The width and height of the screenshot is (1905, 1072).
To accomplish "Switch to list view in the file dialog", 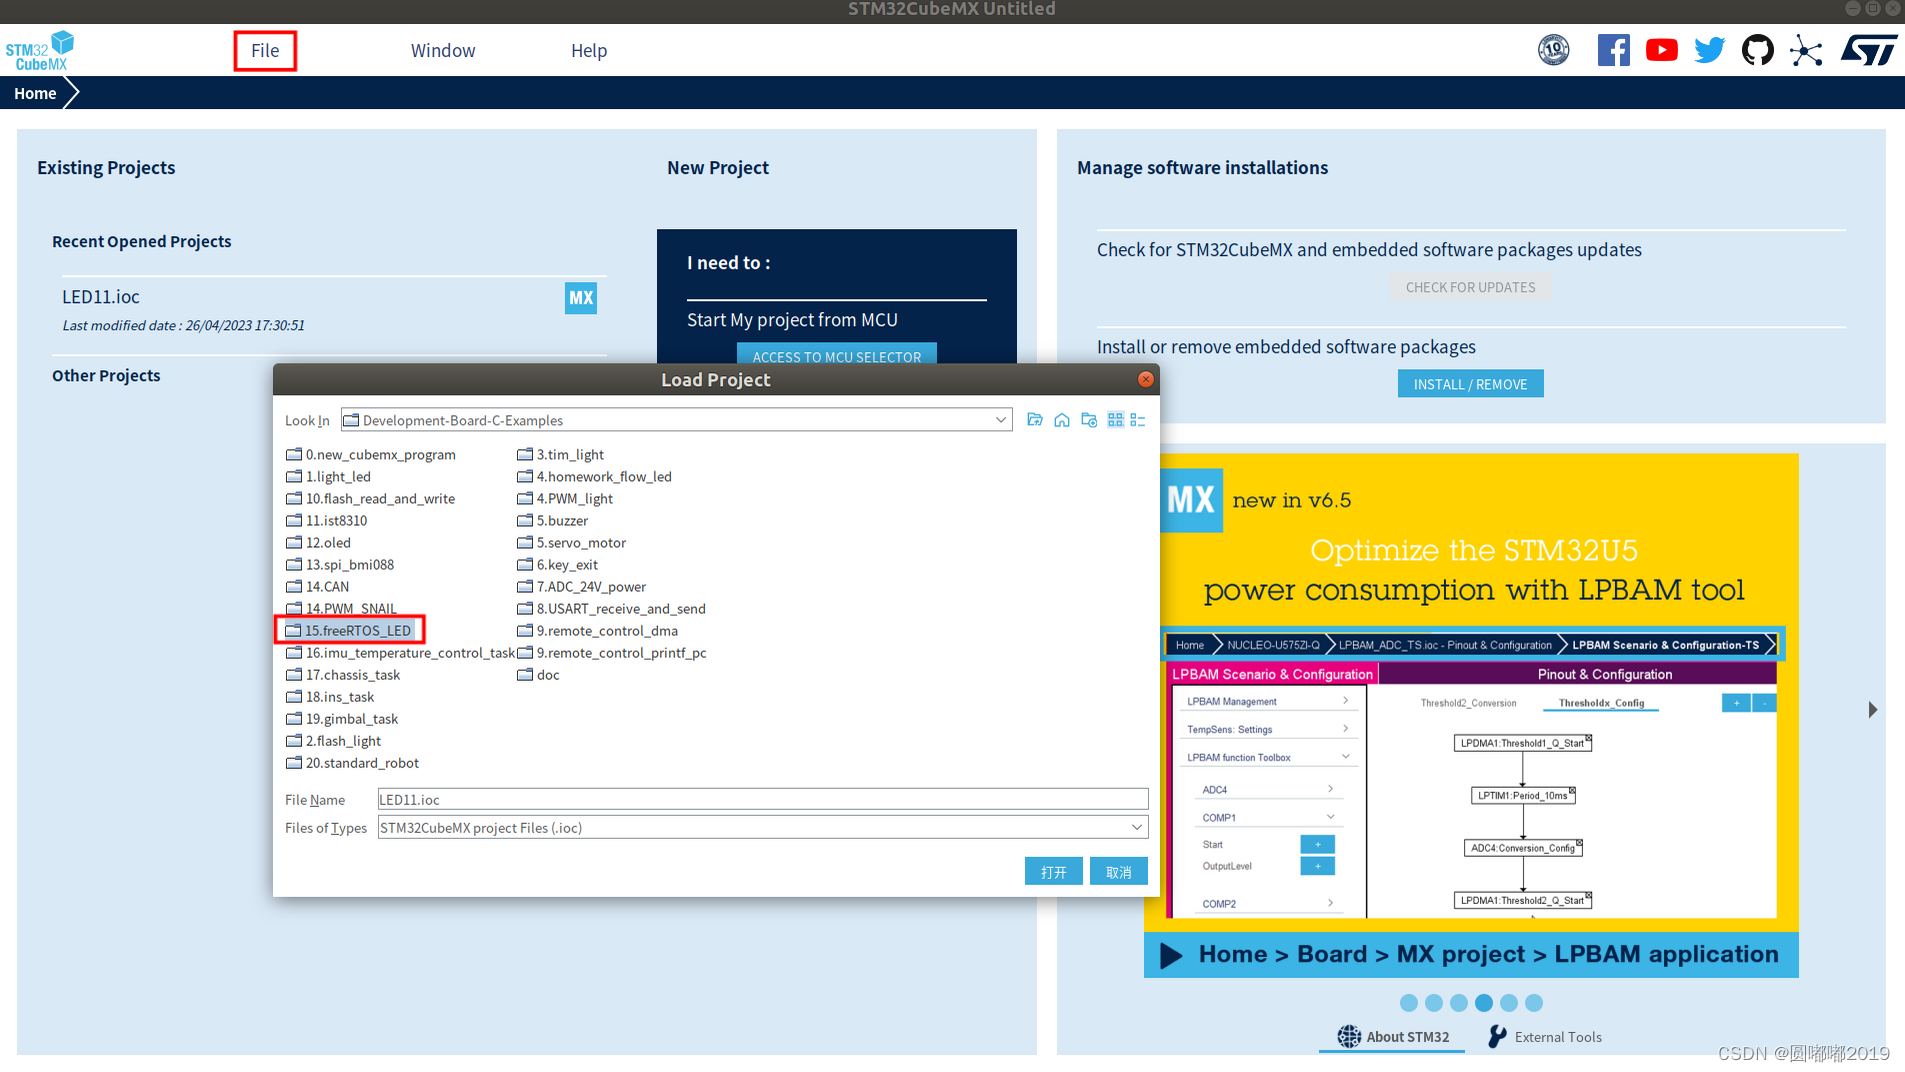I will 1137,420.
